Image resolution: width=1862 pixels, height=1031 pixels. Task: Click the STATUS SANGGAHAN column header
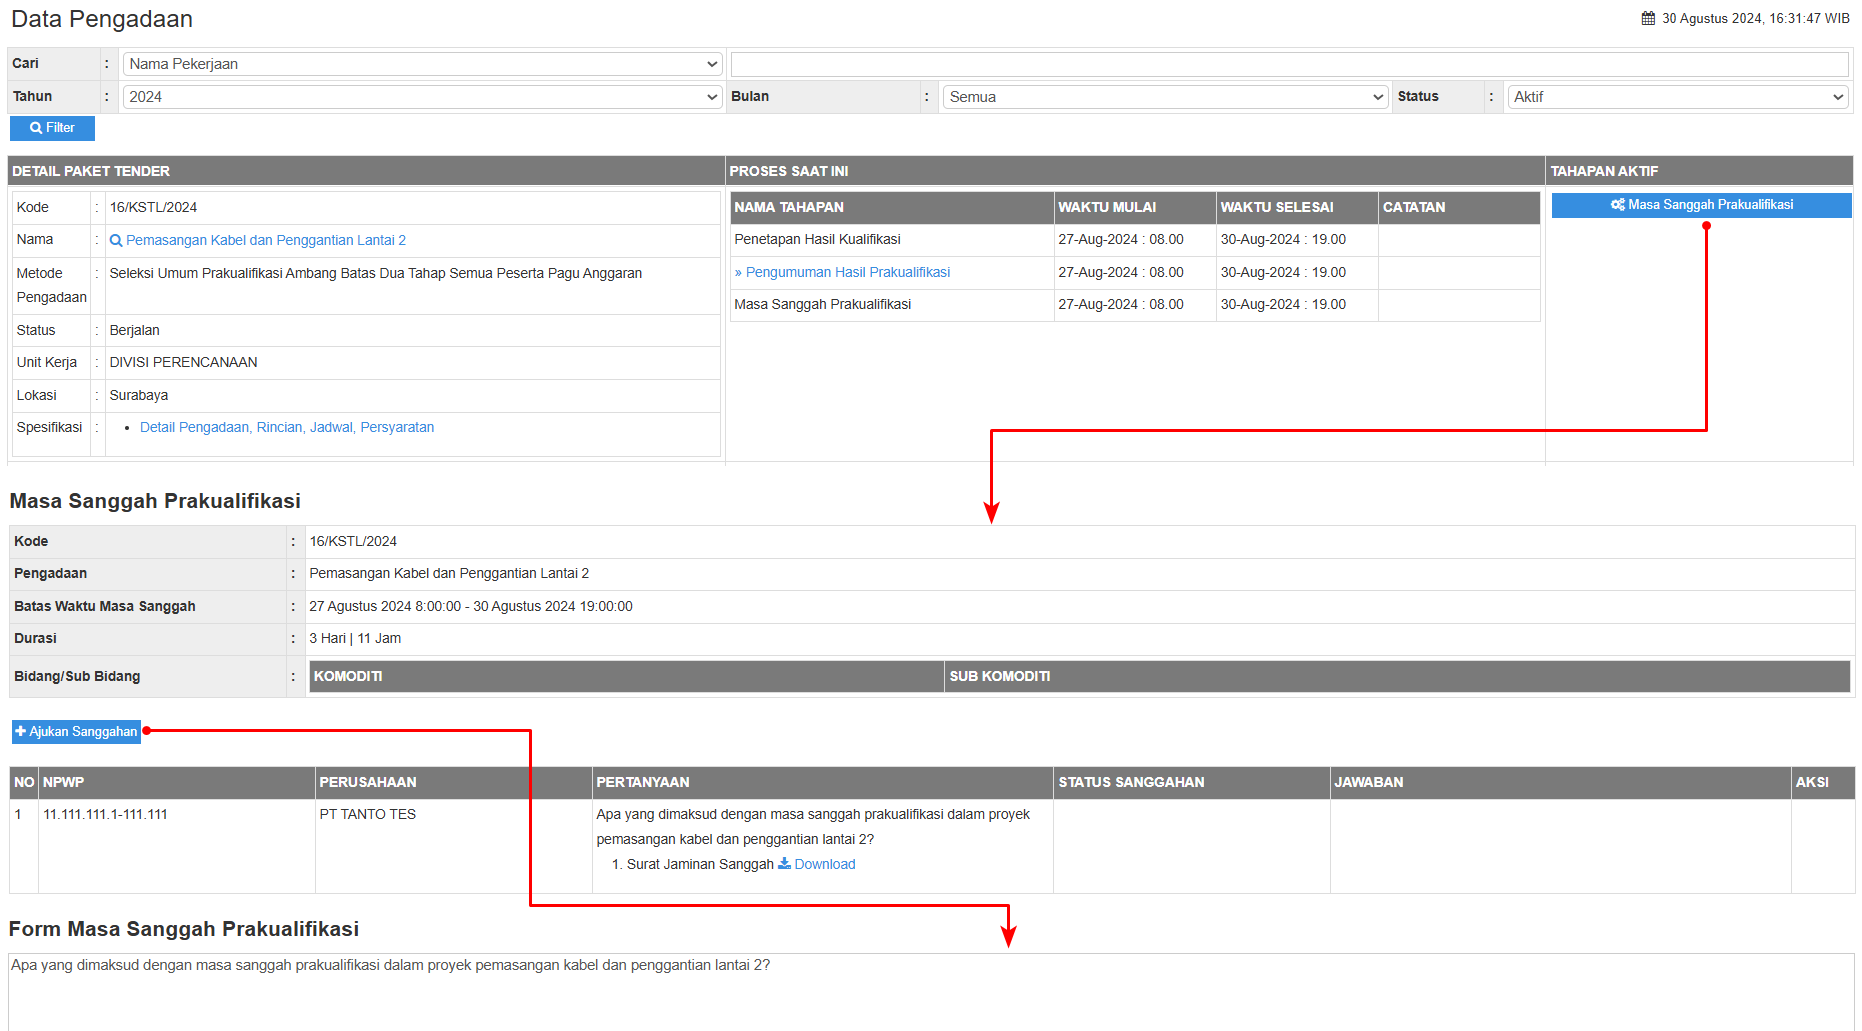point(1191,782)
